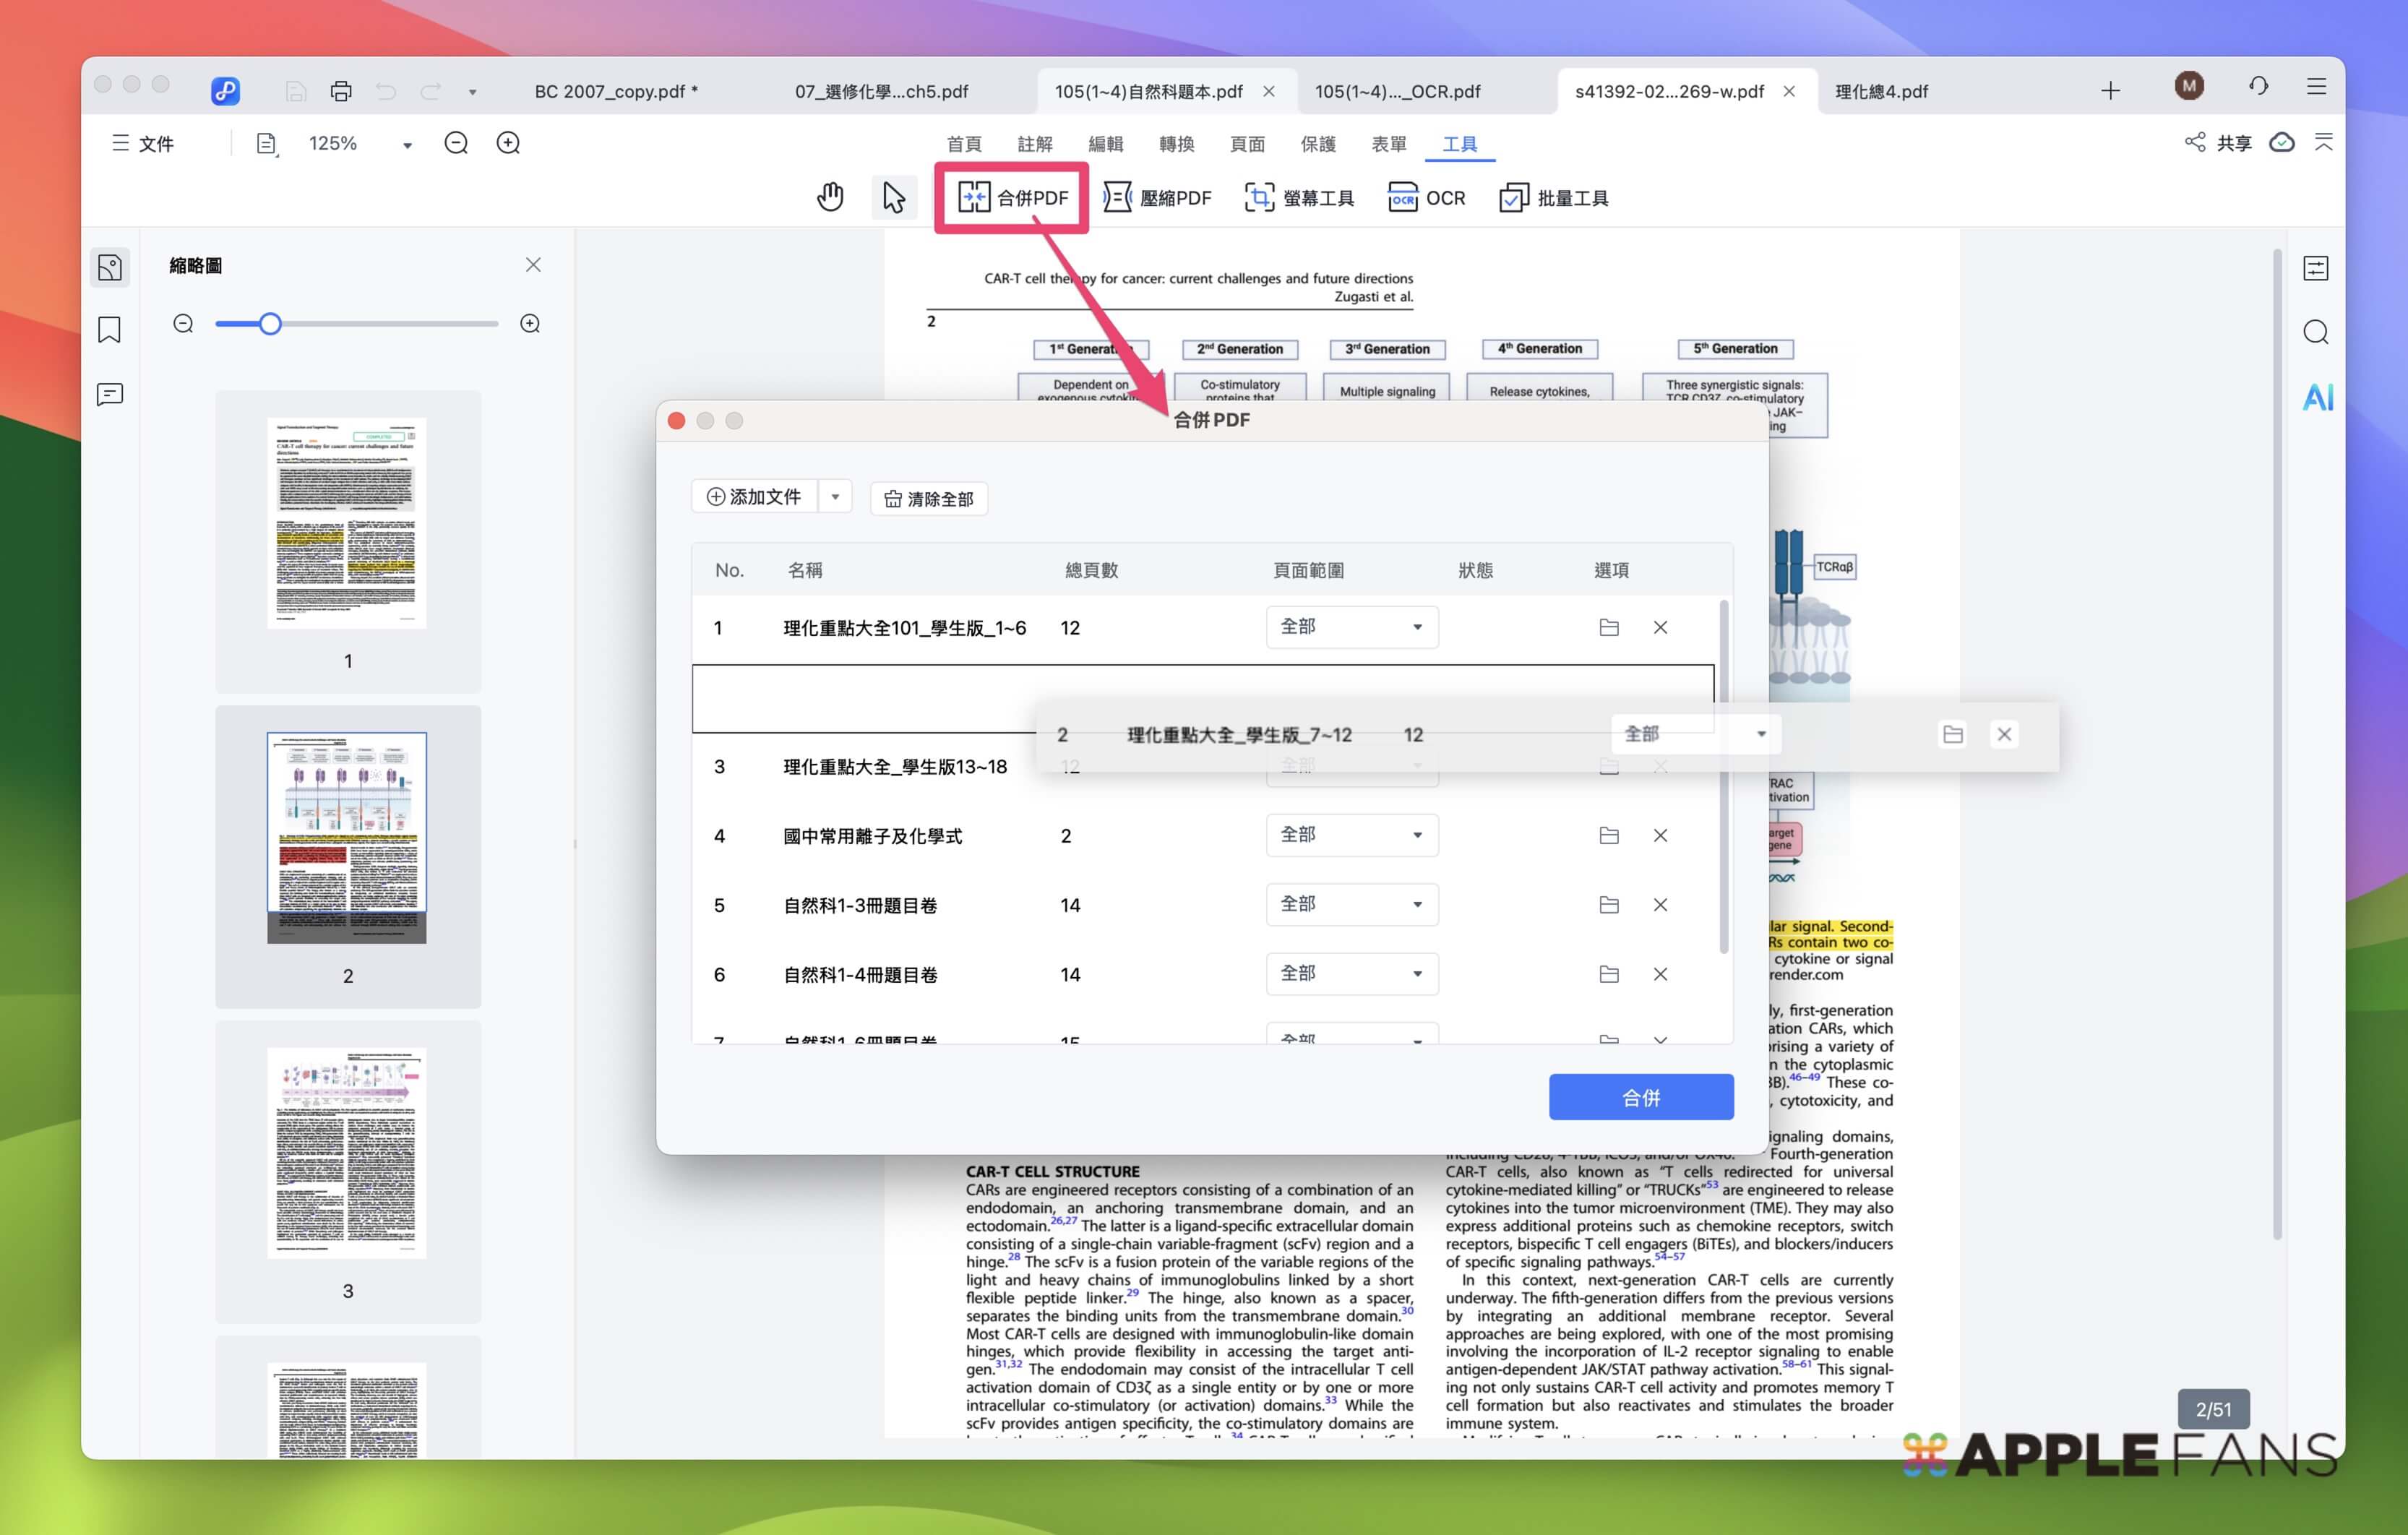This screenshot has height=1535, width=2408.
Task: Click zoom-out magnifier in main toolbar
Action: 456,143
